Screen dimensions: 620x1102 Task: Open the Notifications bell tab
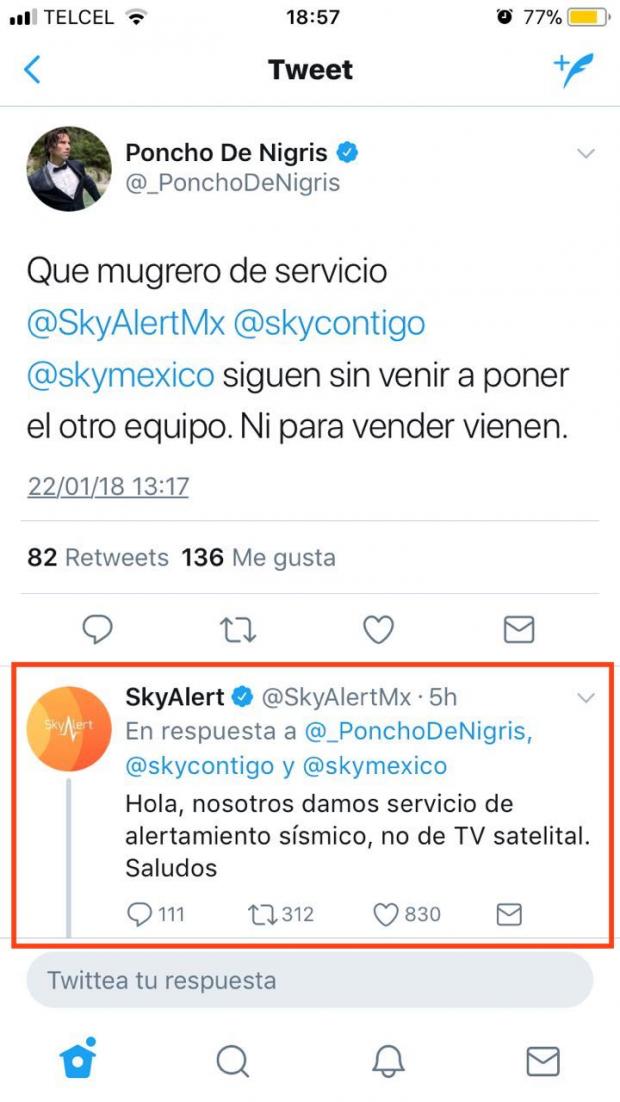[x=389, y=1061]
